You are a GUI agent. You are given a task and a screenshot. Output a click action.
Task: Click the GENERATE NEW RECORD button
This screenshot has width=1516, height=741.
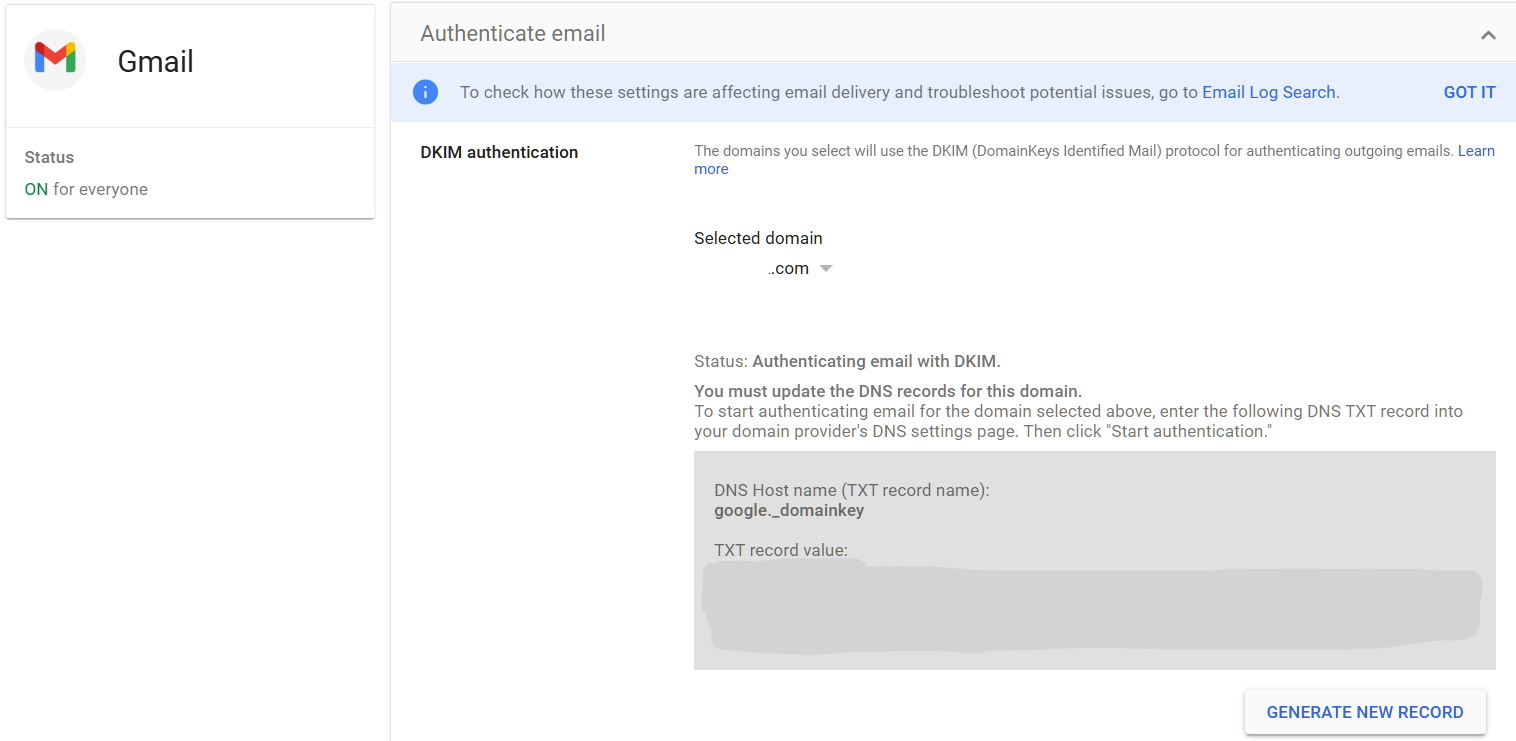tap(1365, 711)
